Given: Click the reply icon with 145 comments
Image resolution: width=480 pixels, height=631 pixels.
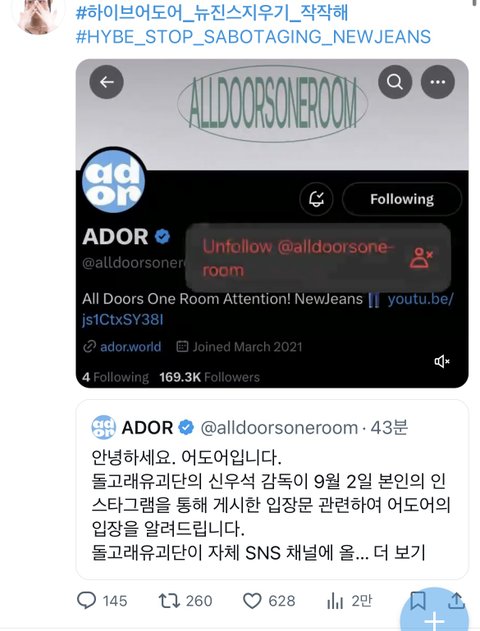Looking at the screenshot, I should pyautogui.click(x=87, y=600).
